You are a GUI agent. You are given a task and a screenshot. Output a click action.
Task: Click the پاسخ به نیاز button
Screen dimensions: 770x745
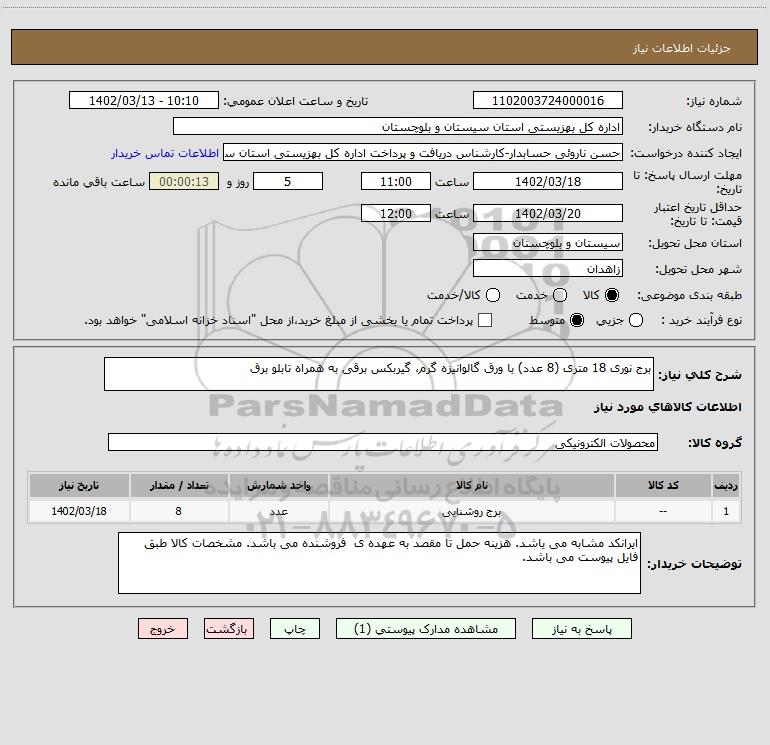pyautogui.click(x=581, y=629)
